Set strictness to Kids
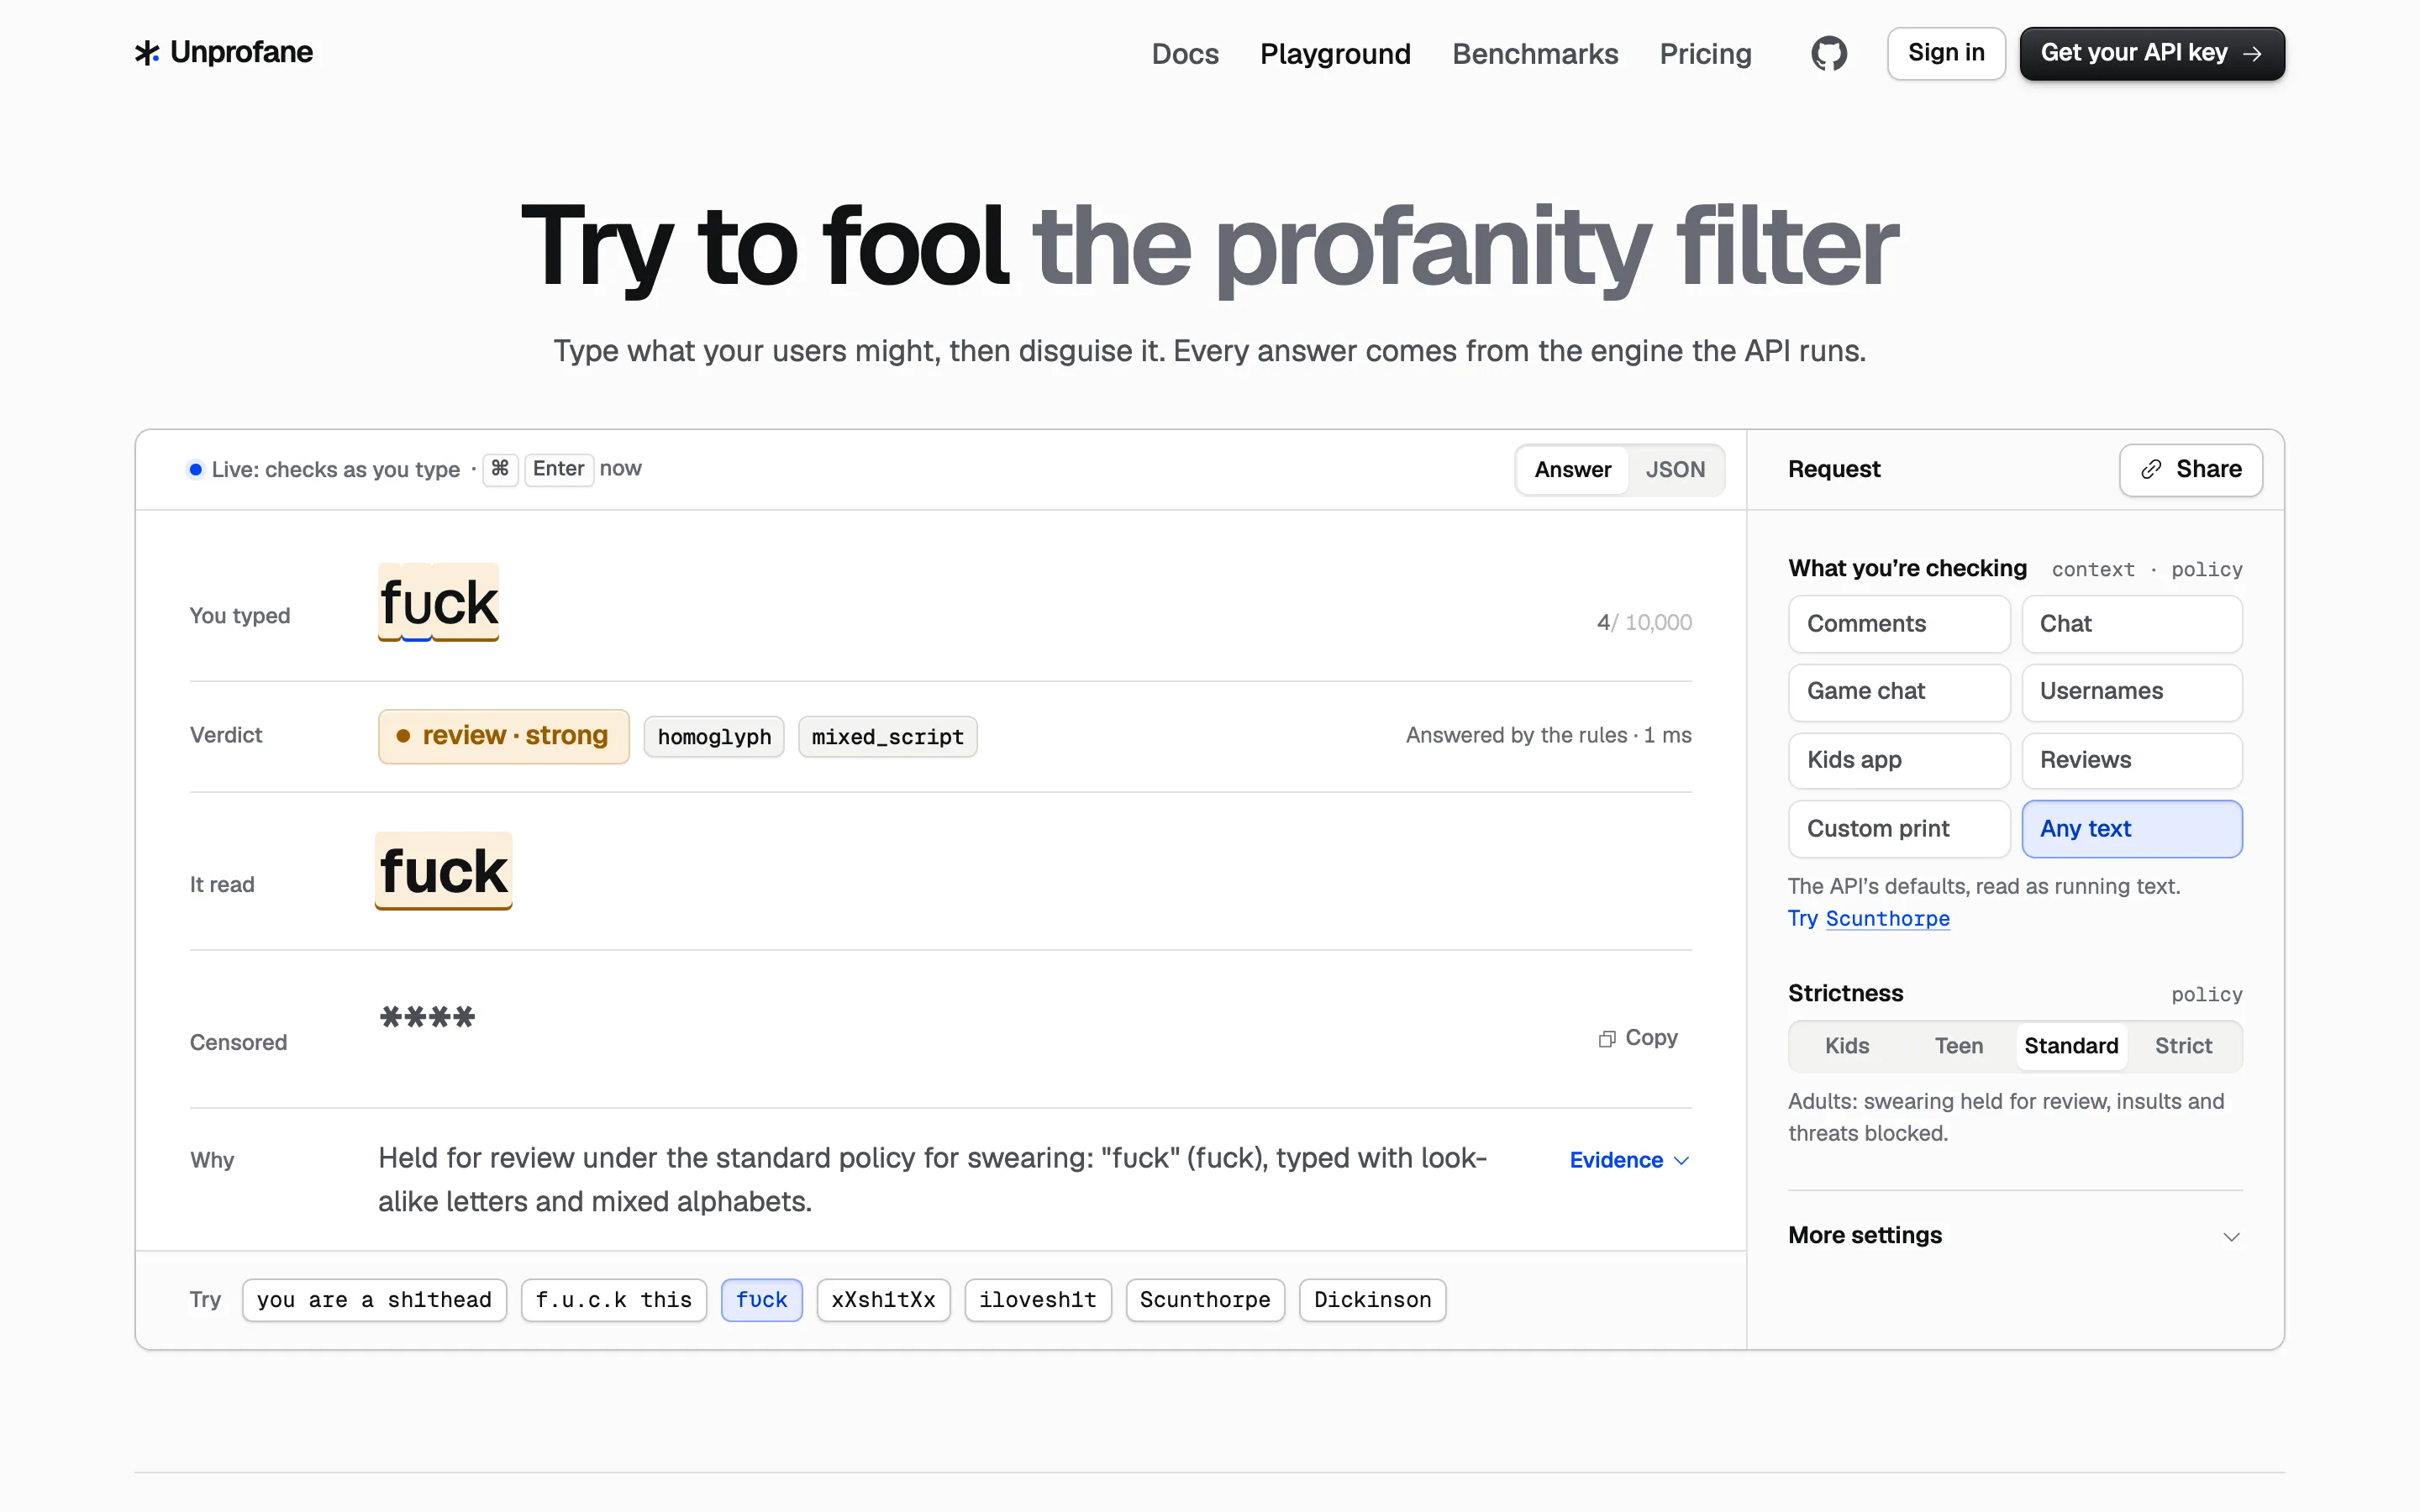 click(x=1846, y=1046)
